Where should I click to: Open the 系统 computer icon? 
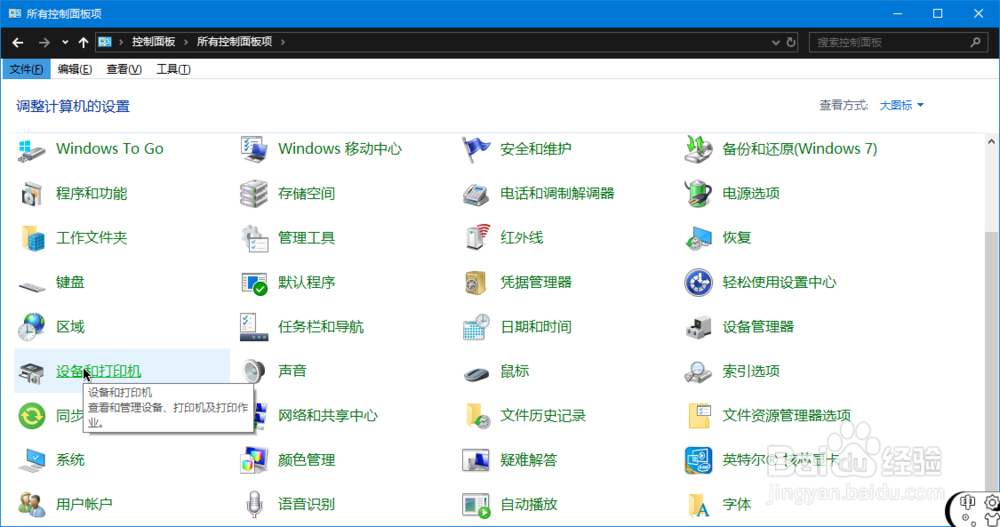coord(31,460)
